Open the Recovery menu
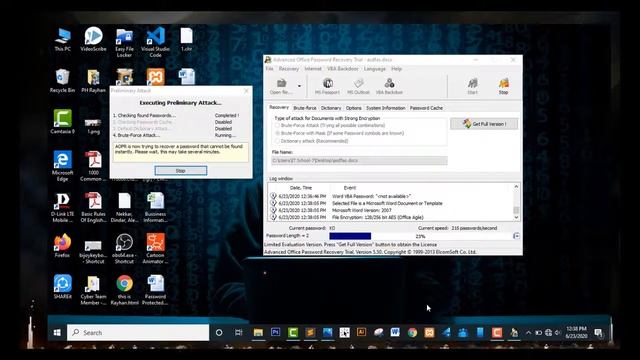Image resolution: width=640 pixels, height=360 pixels. tap(289, 69)
